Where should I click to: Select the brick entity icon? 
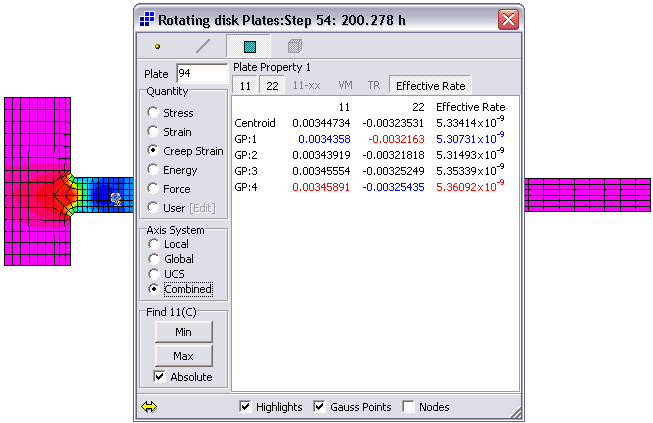[294, 46]
